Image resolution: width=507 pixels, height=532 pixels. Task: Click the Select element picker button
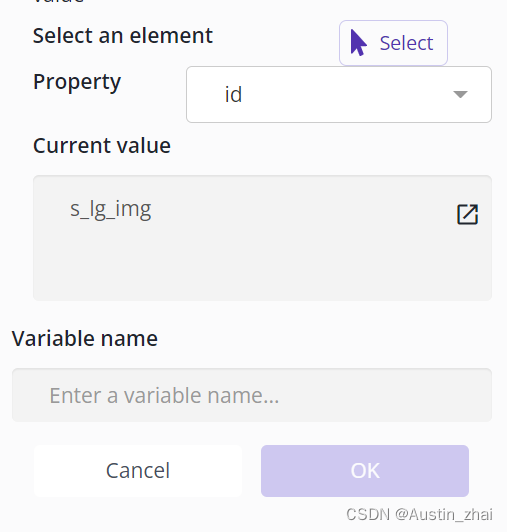pyautogui.click(x=393, y=43)
